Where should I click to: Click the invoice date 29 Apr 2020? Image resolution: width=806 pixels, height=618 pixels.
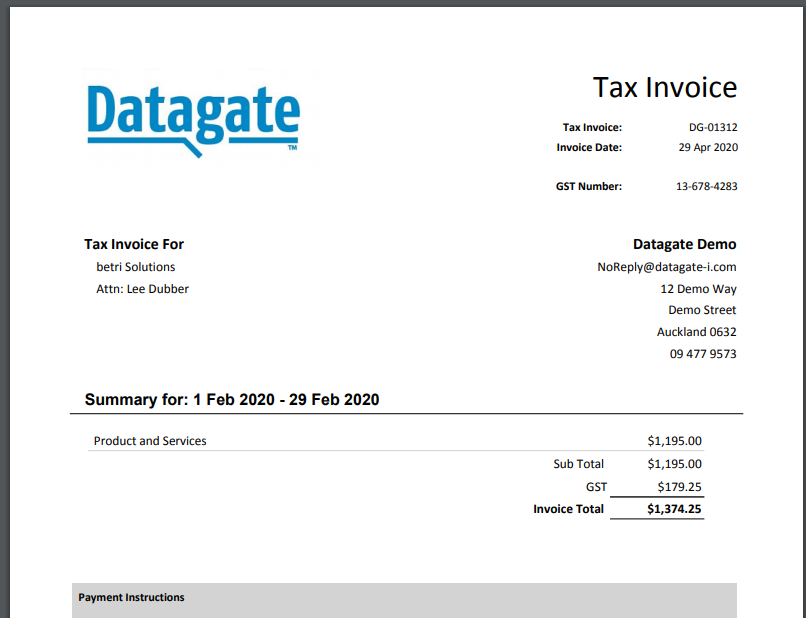[707, 147]
